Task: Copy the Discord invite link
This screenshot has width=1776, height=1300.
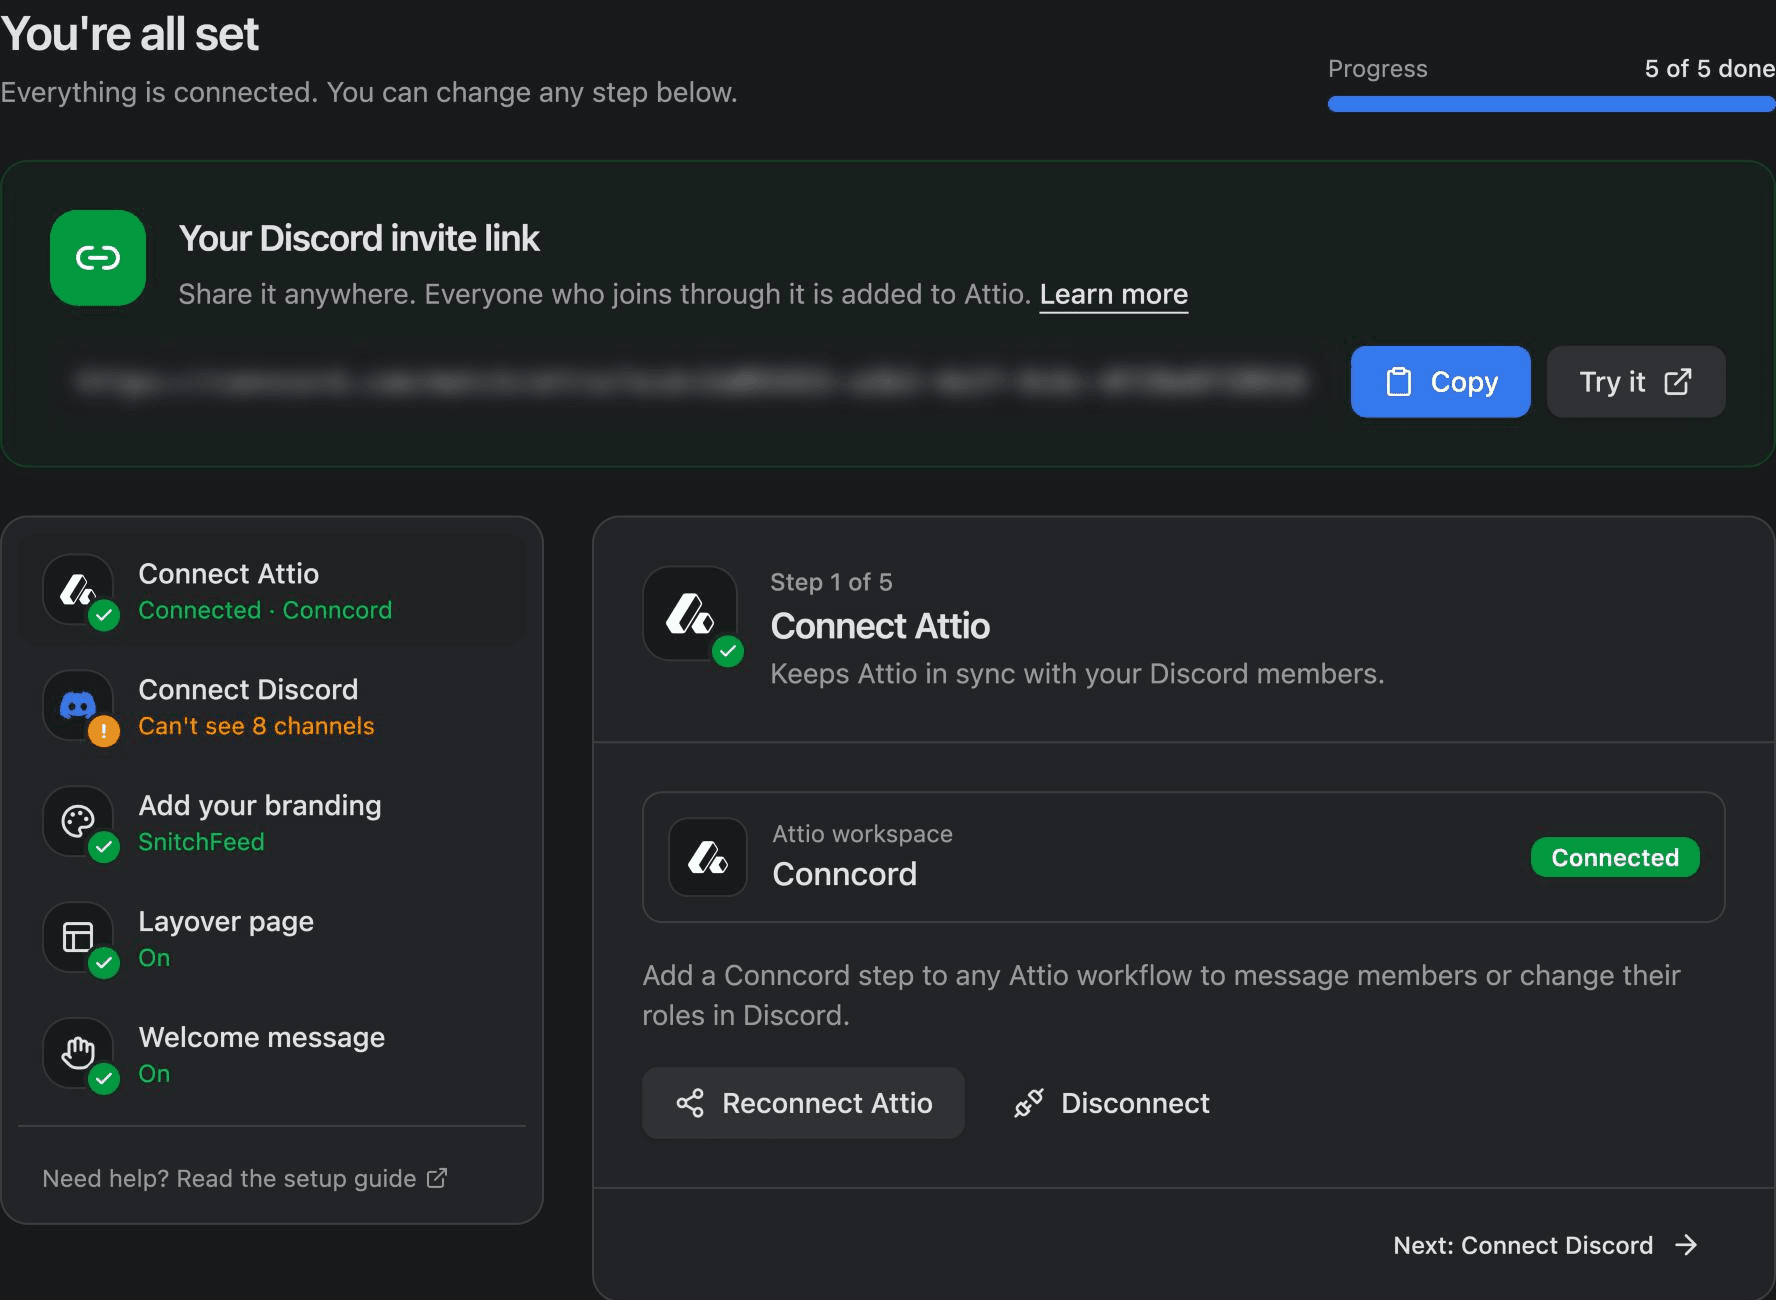Action: 1440,382
